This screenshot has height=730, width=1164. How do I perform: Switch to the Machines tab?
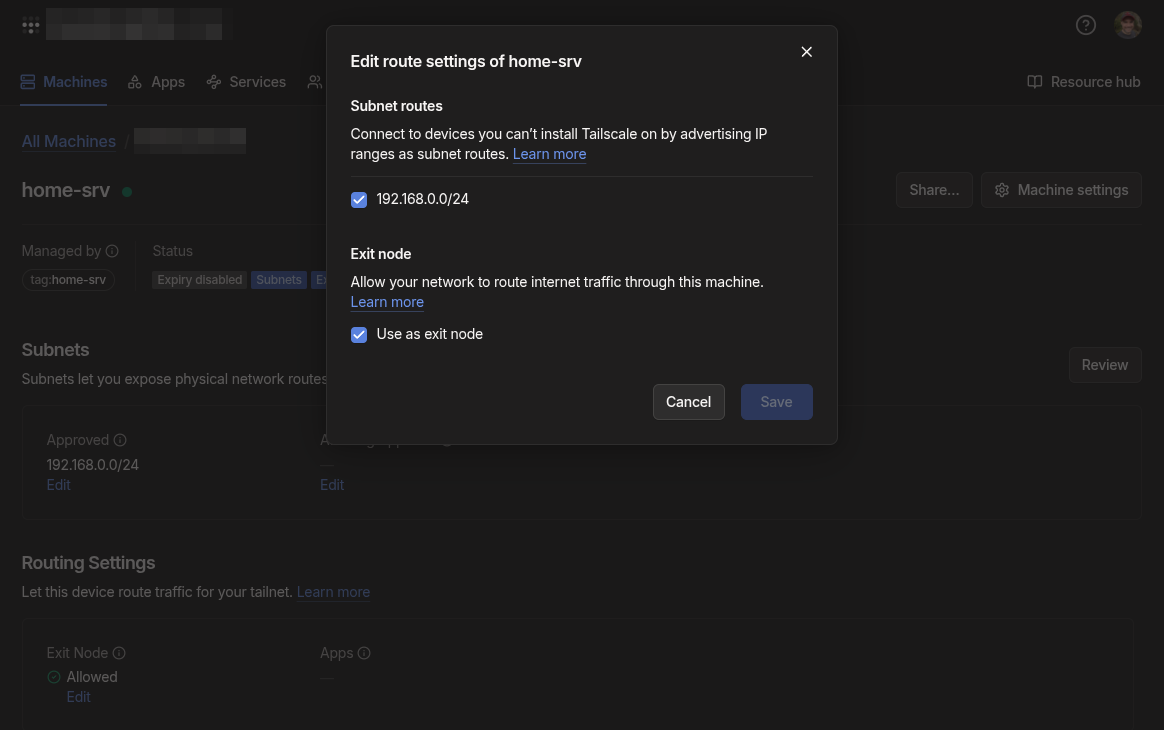(64, 82)
